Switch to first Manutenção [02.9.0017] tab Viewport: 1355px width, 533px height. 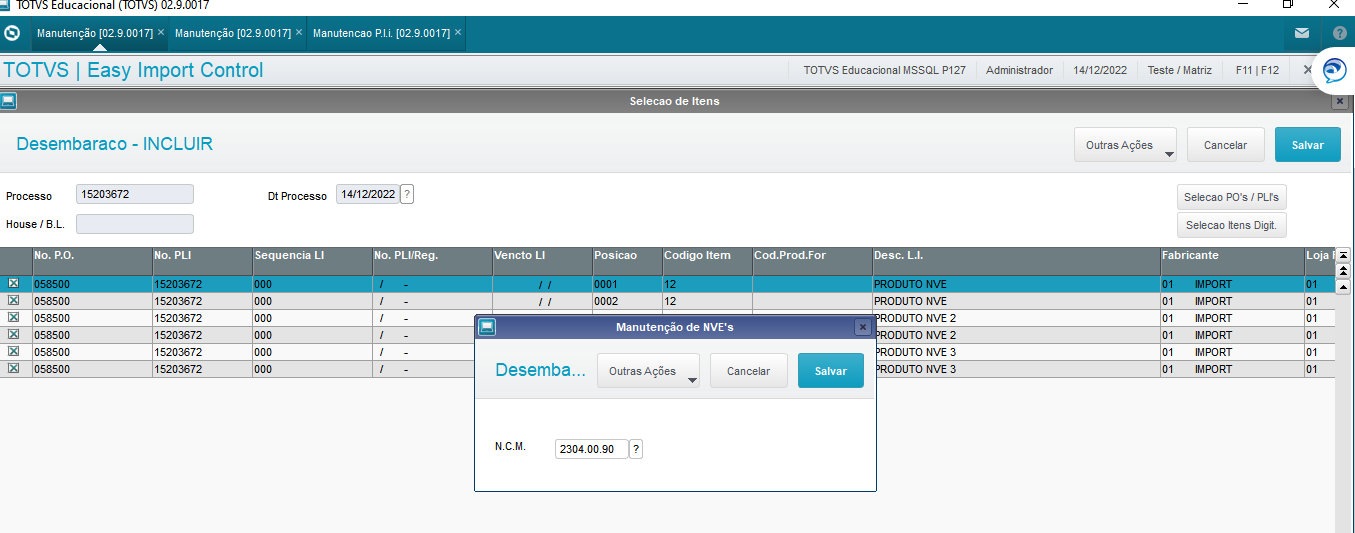95,33
